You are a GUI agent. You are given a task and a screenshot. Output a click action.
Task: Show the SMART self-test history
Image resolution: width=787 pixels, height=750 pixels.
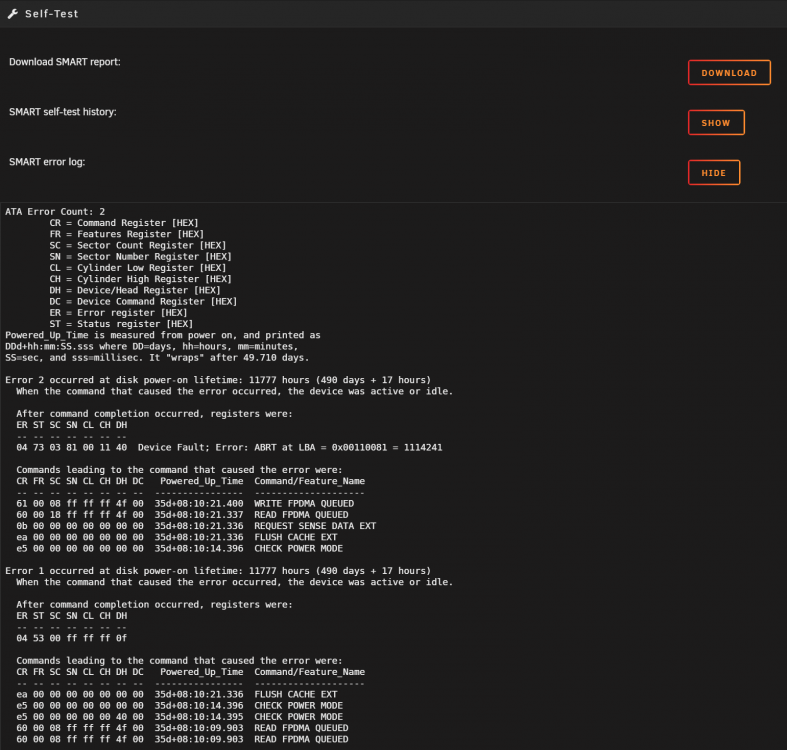pos(716,122)
